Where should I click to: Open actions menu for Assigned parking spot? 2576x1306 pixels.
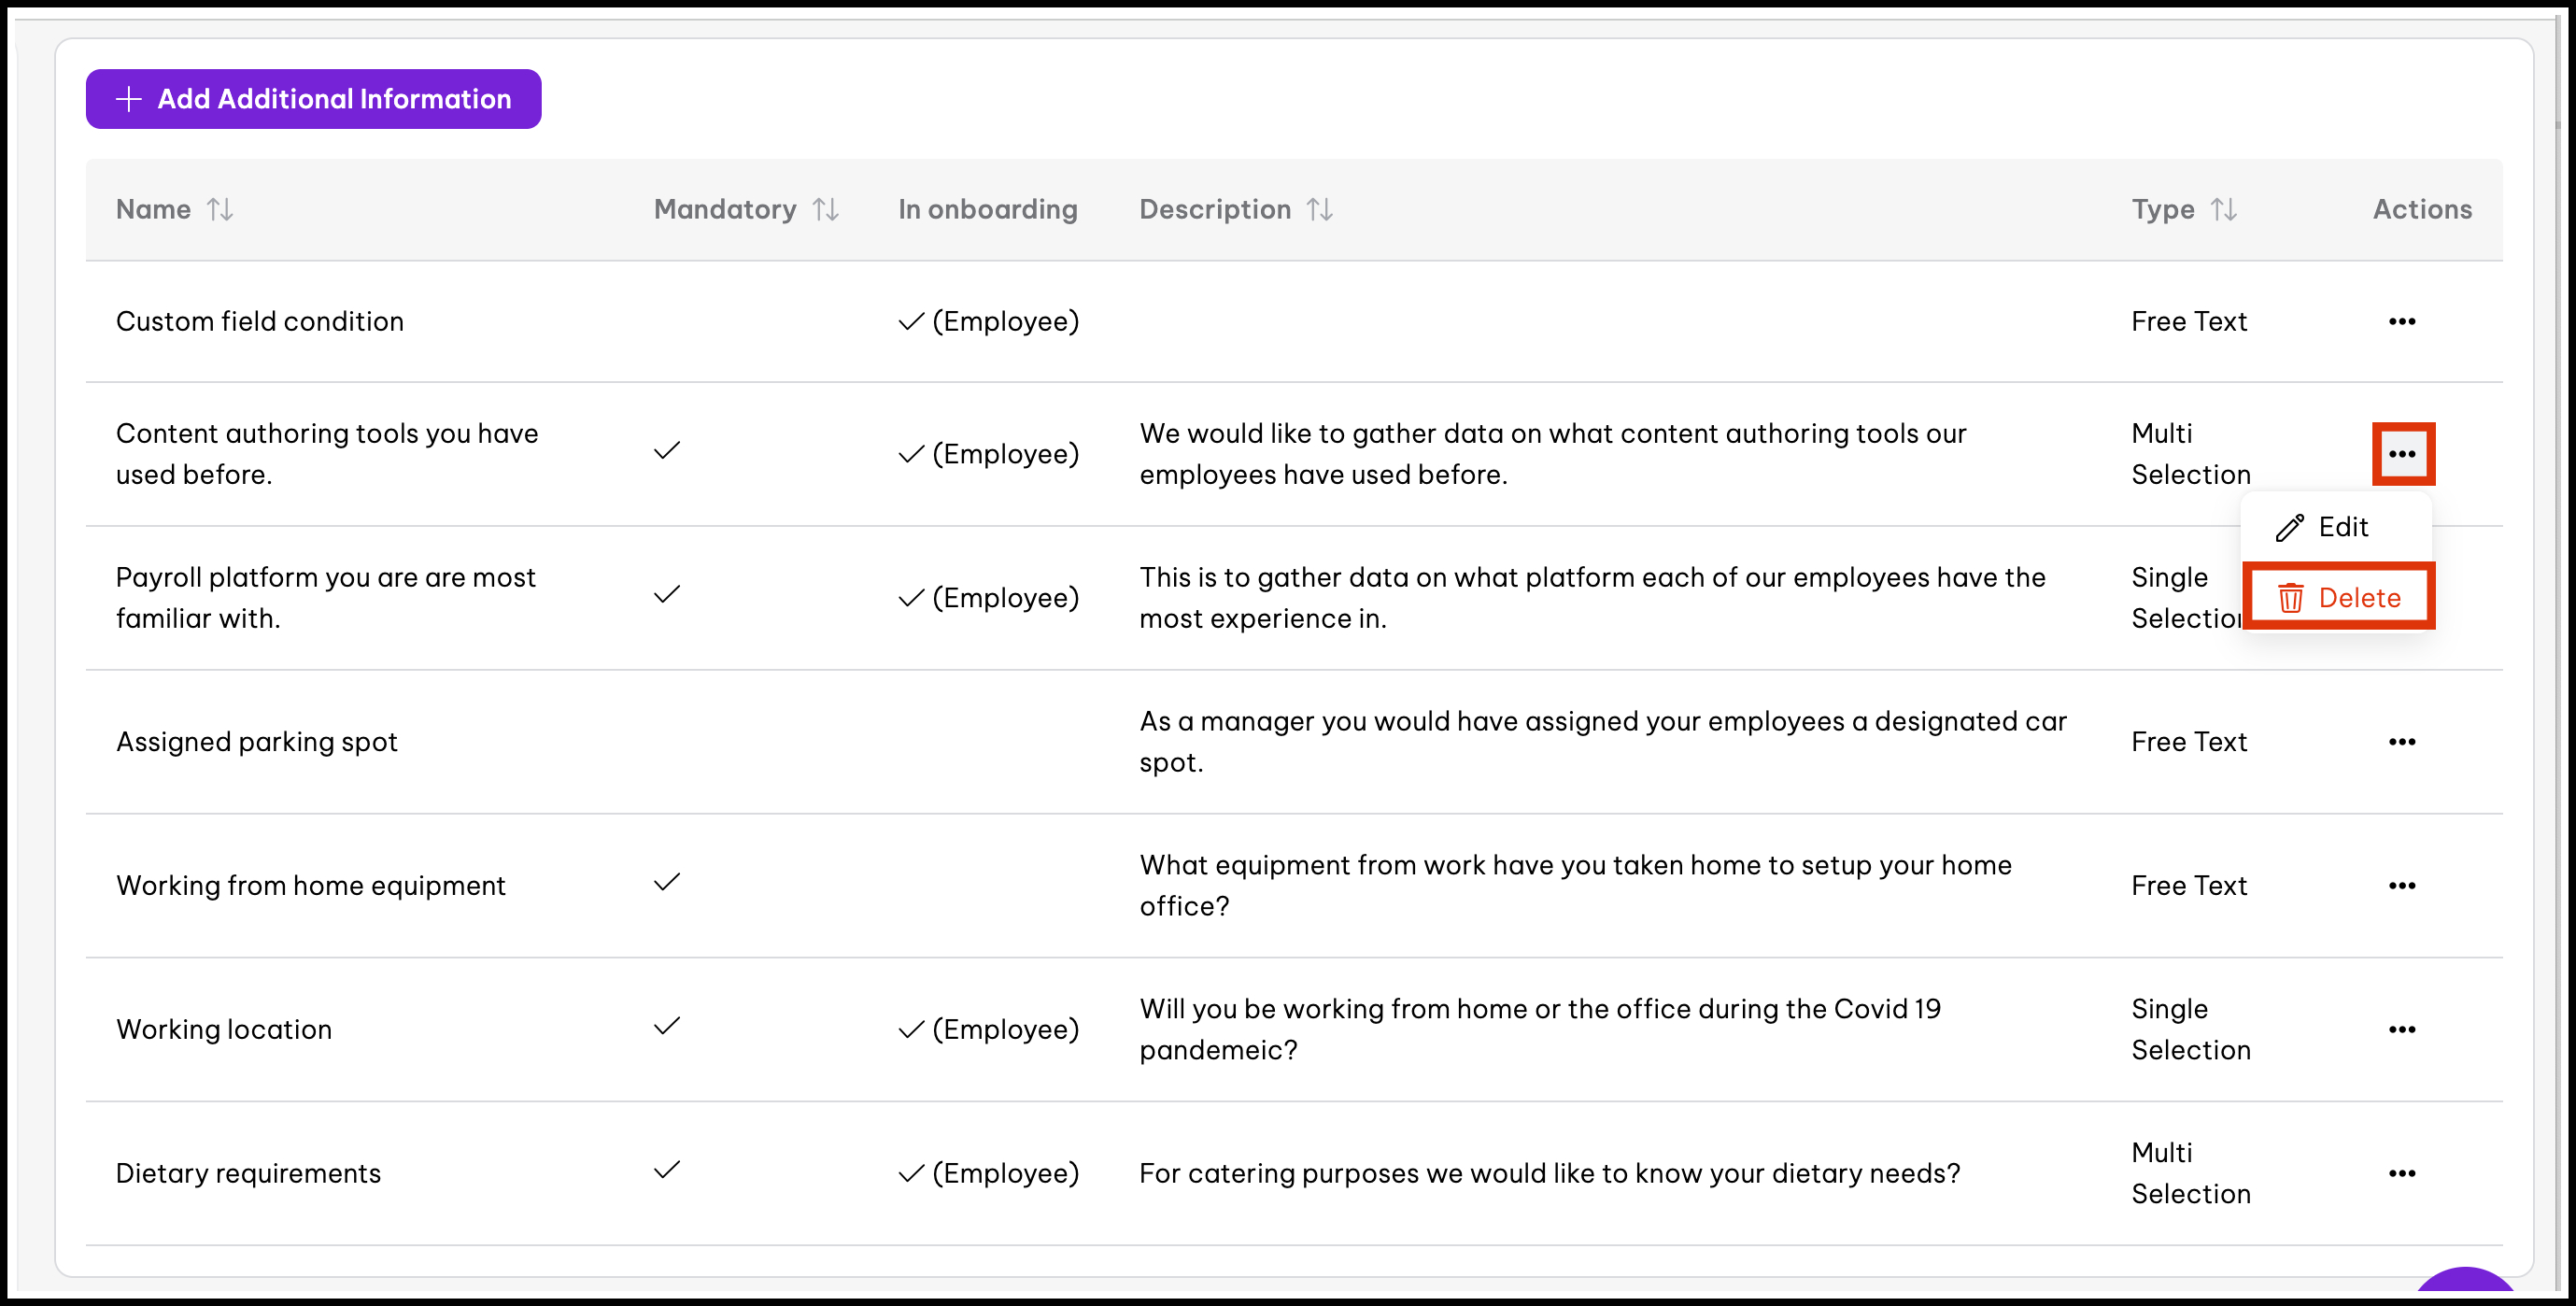click(2402, 742)
